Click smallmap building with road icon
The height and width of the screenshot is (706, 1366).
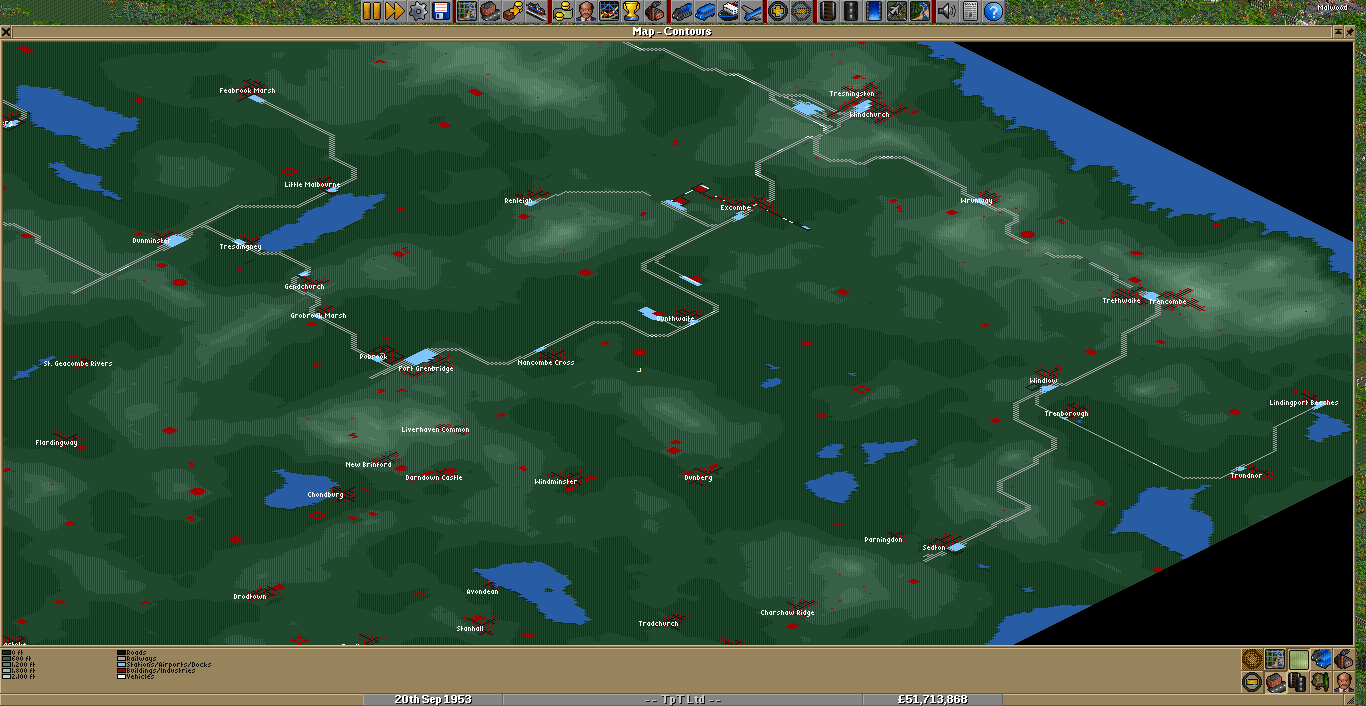point(1275,682)
